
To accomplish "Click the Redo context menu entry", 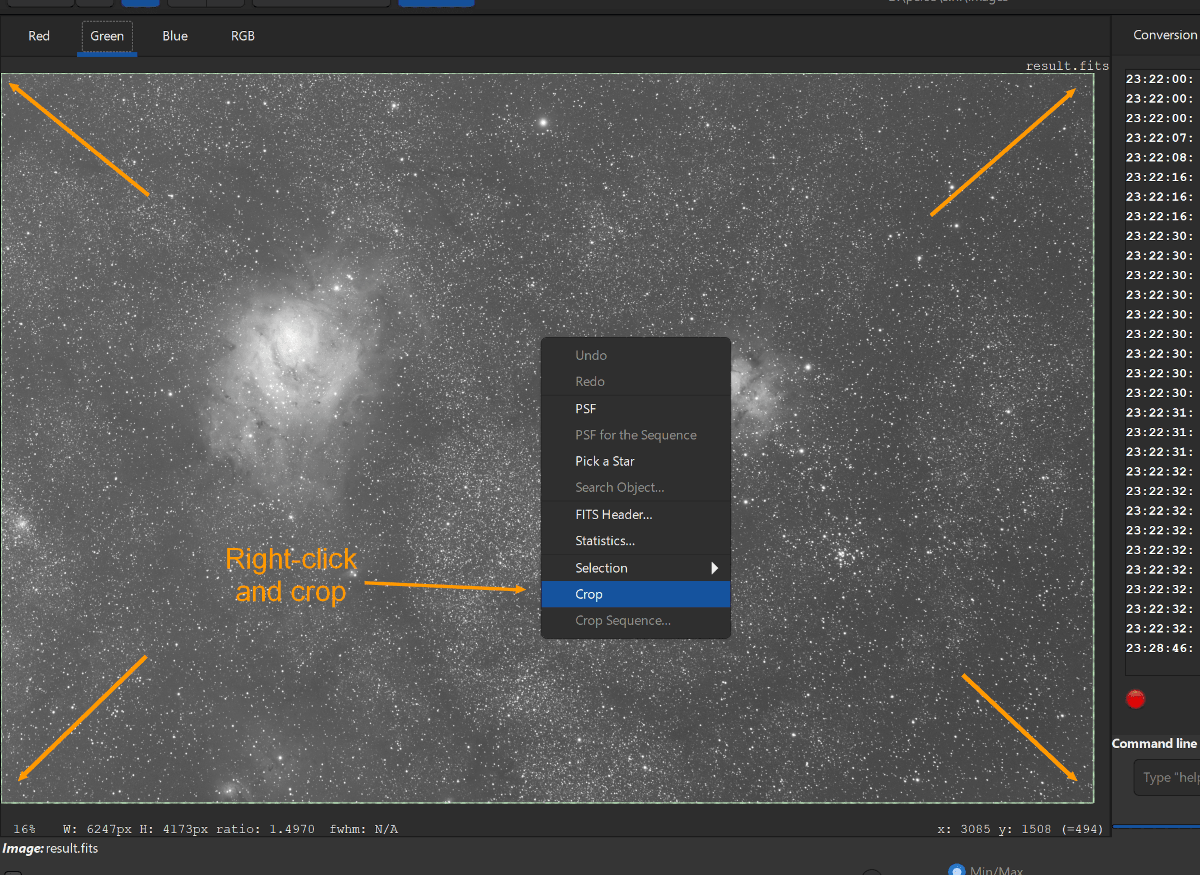I will (590, 381).
